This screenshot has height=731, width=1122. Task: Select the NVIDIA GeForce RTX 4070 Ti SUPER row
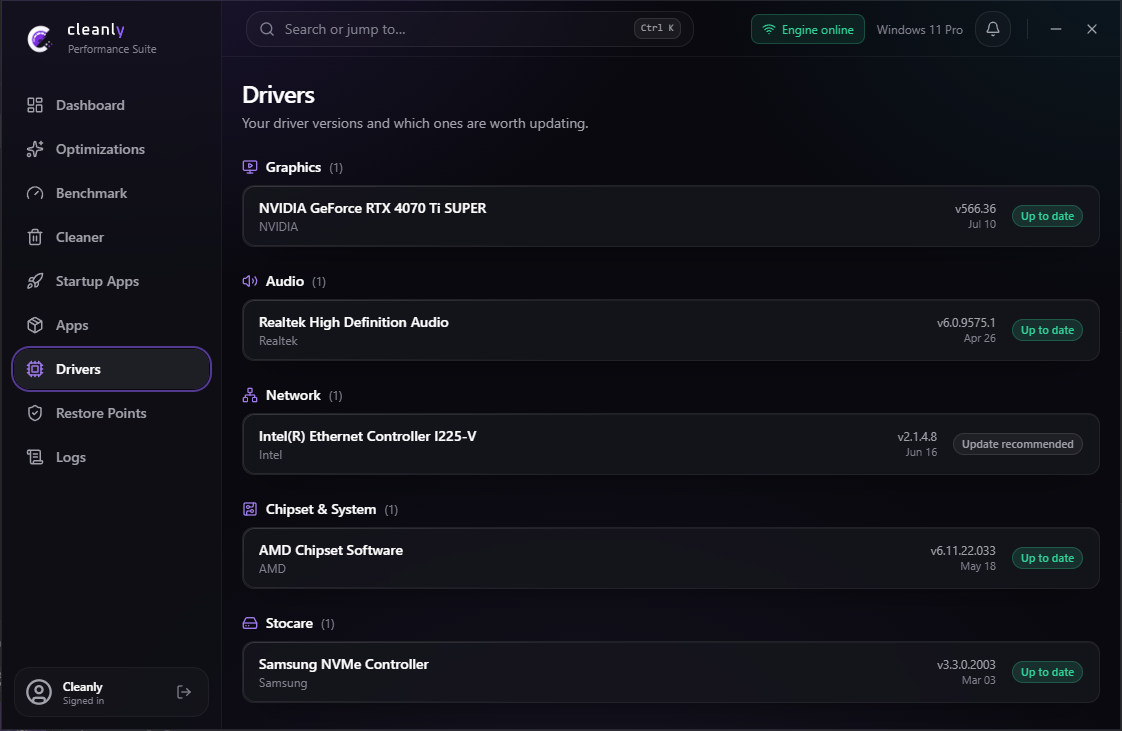670,216
